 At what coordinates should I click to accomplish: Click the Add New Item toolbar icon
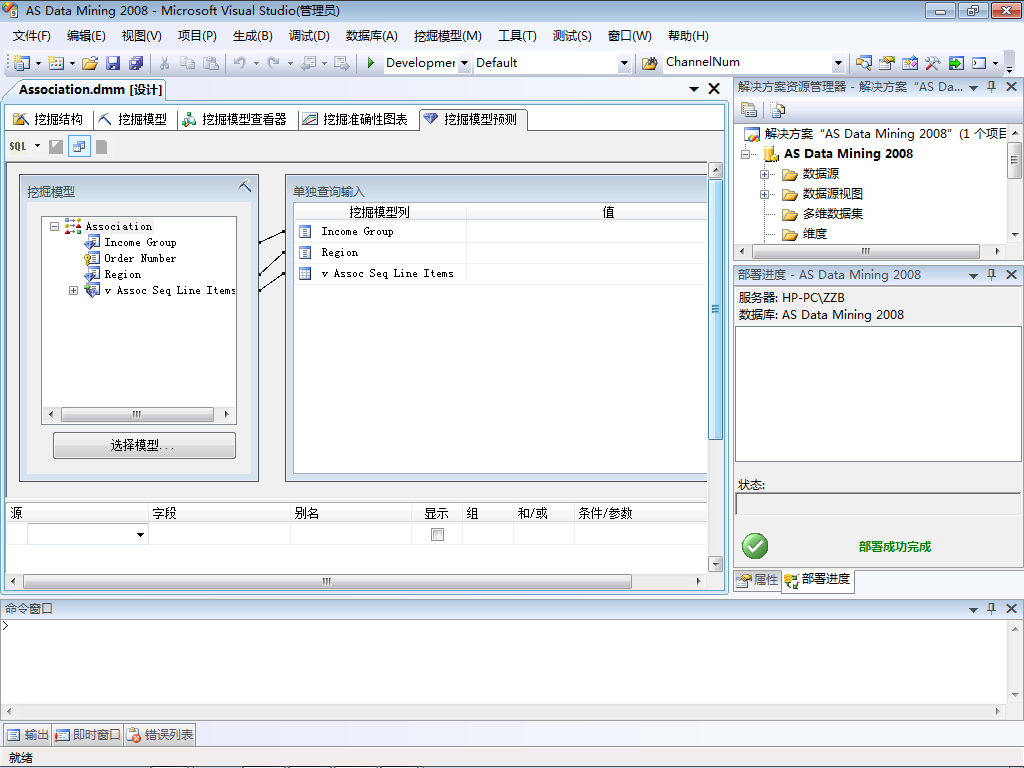click(56, 63)
